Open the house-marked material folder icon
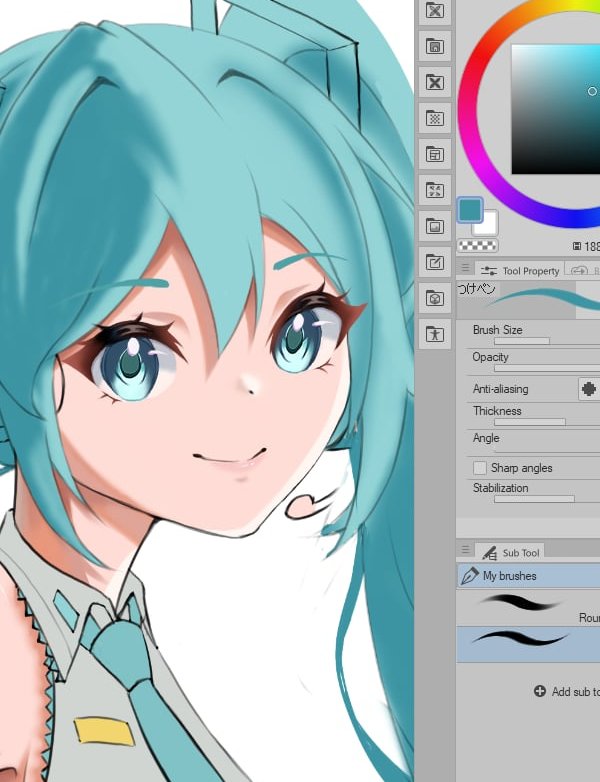Image resolution: width=600 pixels, height=782 pixels. [435, 47]
